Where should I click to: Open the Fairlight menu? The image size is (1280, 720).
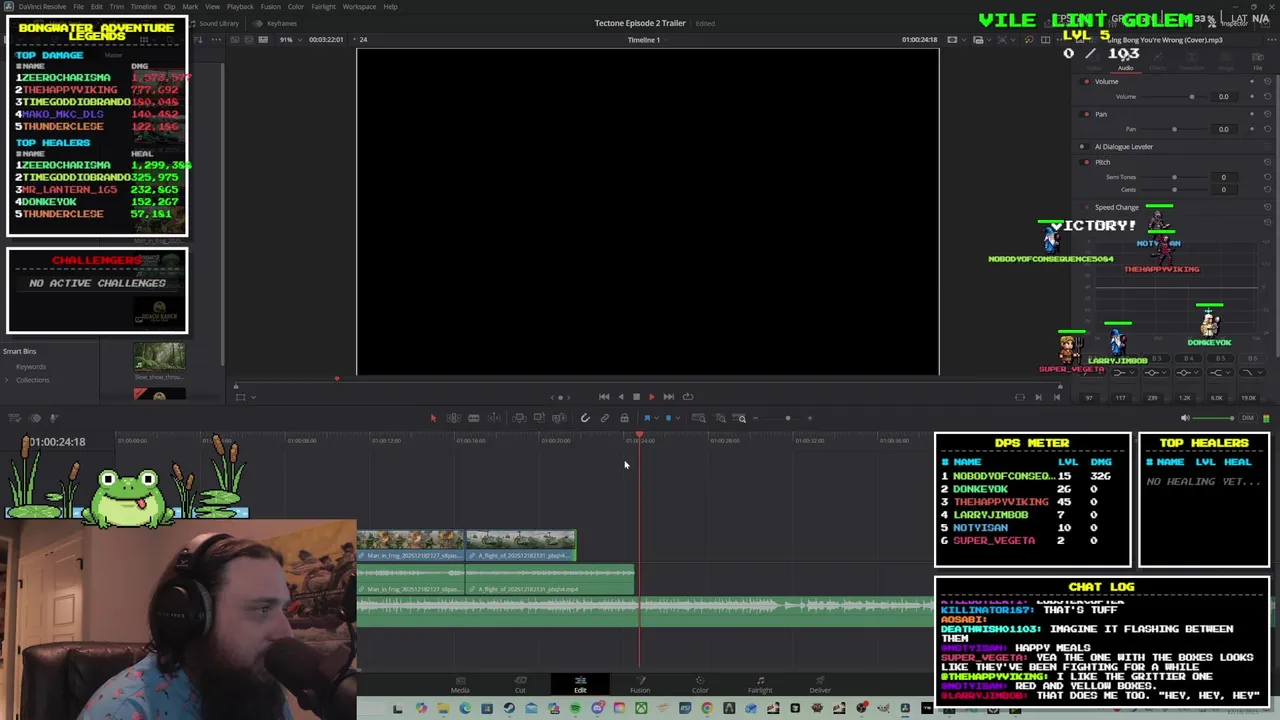coord(323,6)
